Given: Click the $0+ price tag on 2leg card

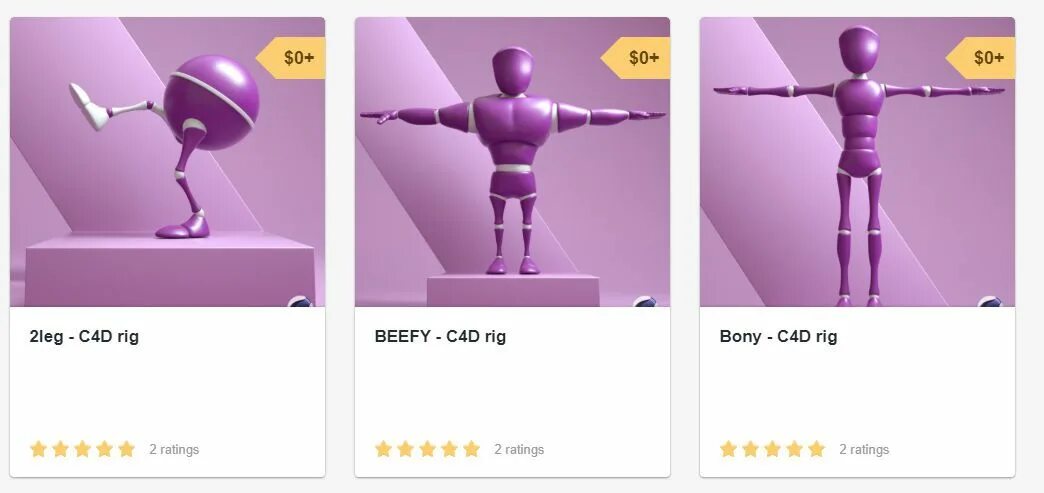Looking at the screenshot, I should click(291, 58).
